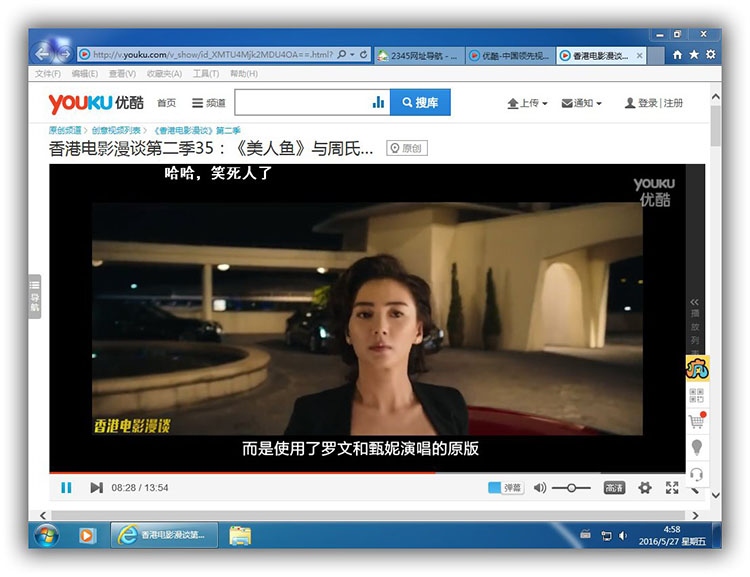750x577 pixels.
Task: Close the 香港电影漫谈 tab
Action: coord(639,55)
